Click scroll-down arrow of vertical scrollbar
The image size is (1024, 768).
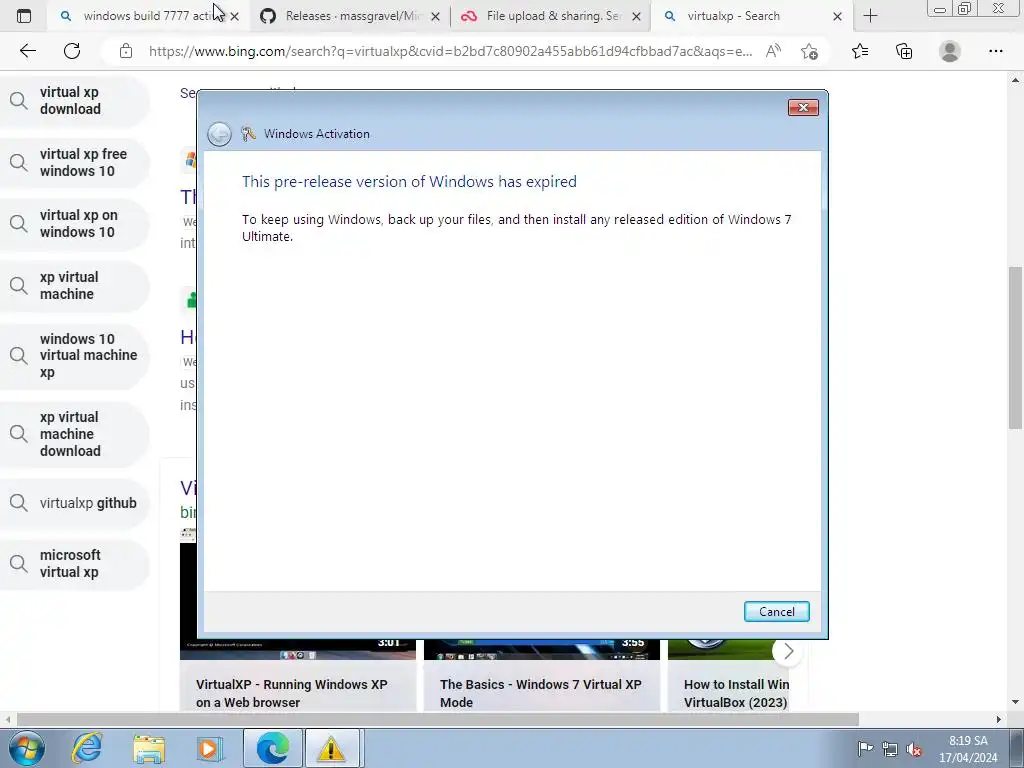tap(1015, 703)
